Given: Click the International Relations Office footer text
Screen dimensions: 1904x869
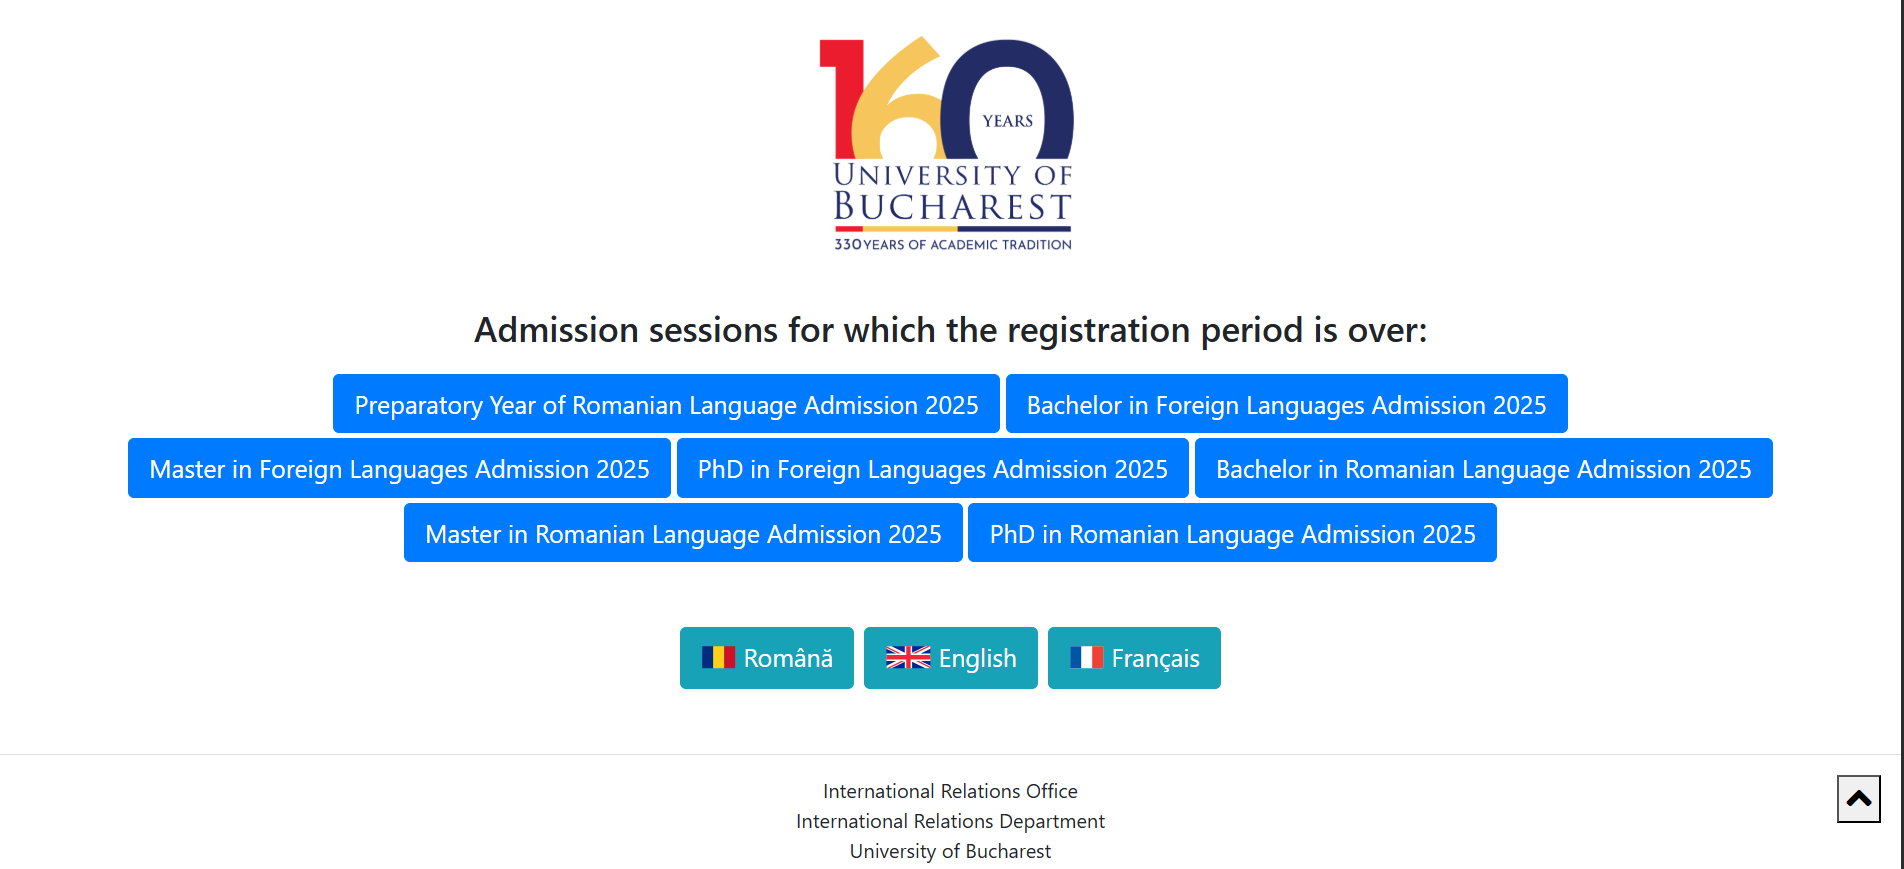Looking at the screenshot, I should [950, 791].
